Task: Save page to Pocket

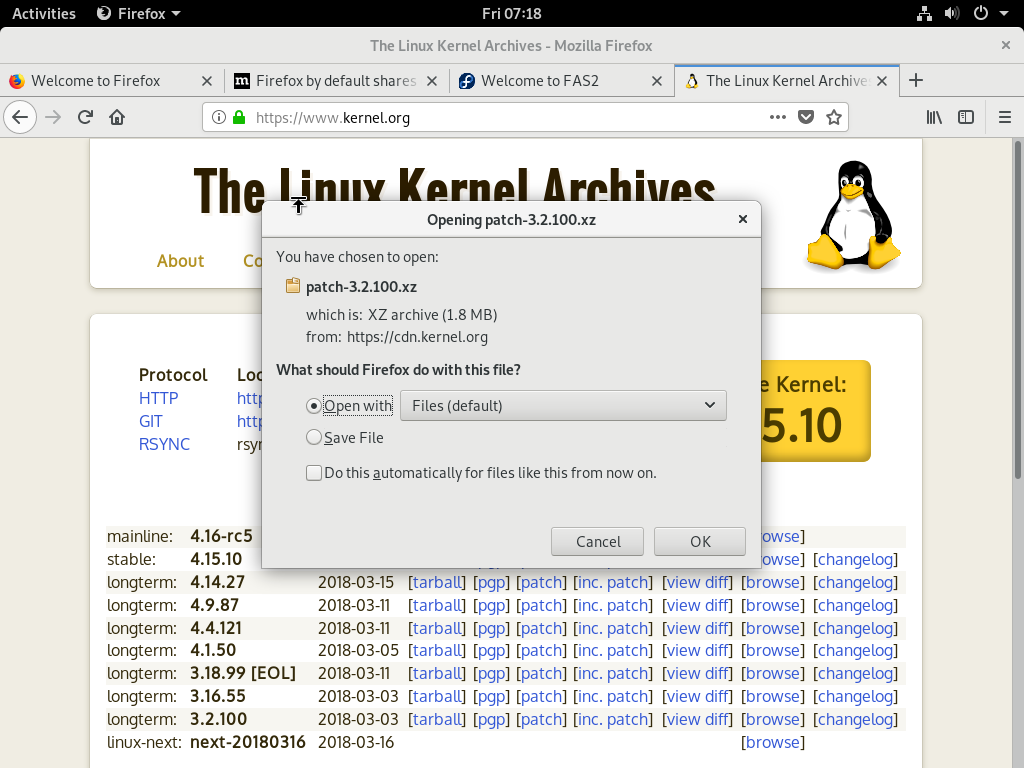Action: click(x=806, y=118)
